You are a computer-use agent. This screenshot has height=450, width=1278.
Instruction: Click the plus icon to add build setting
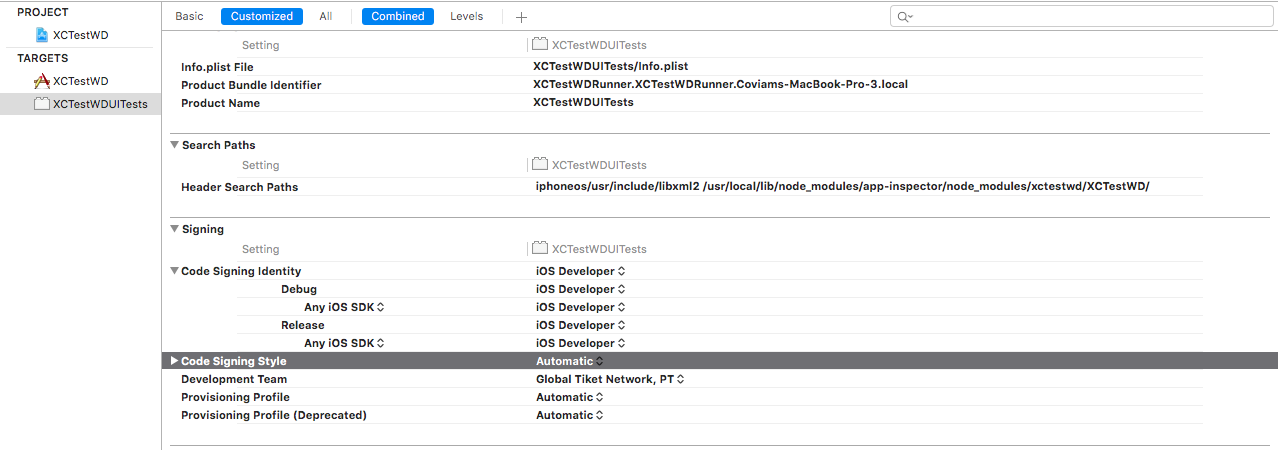[x=521, y=17]
